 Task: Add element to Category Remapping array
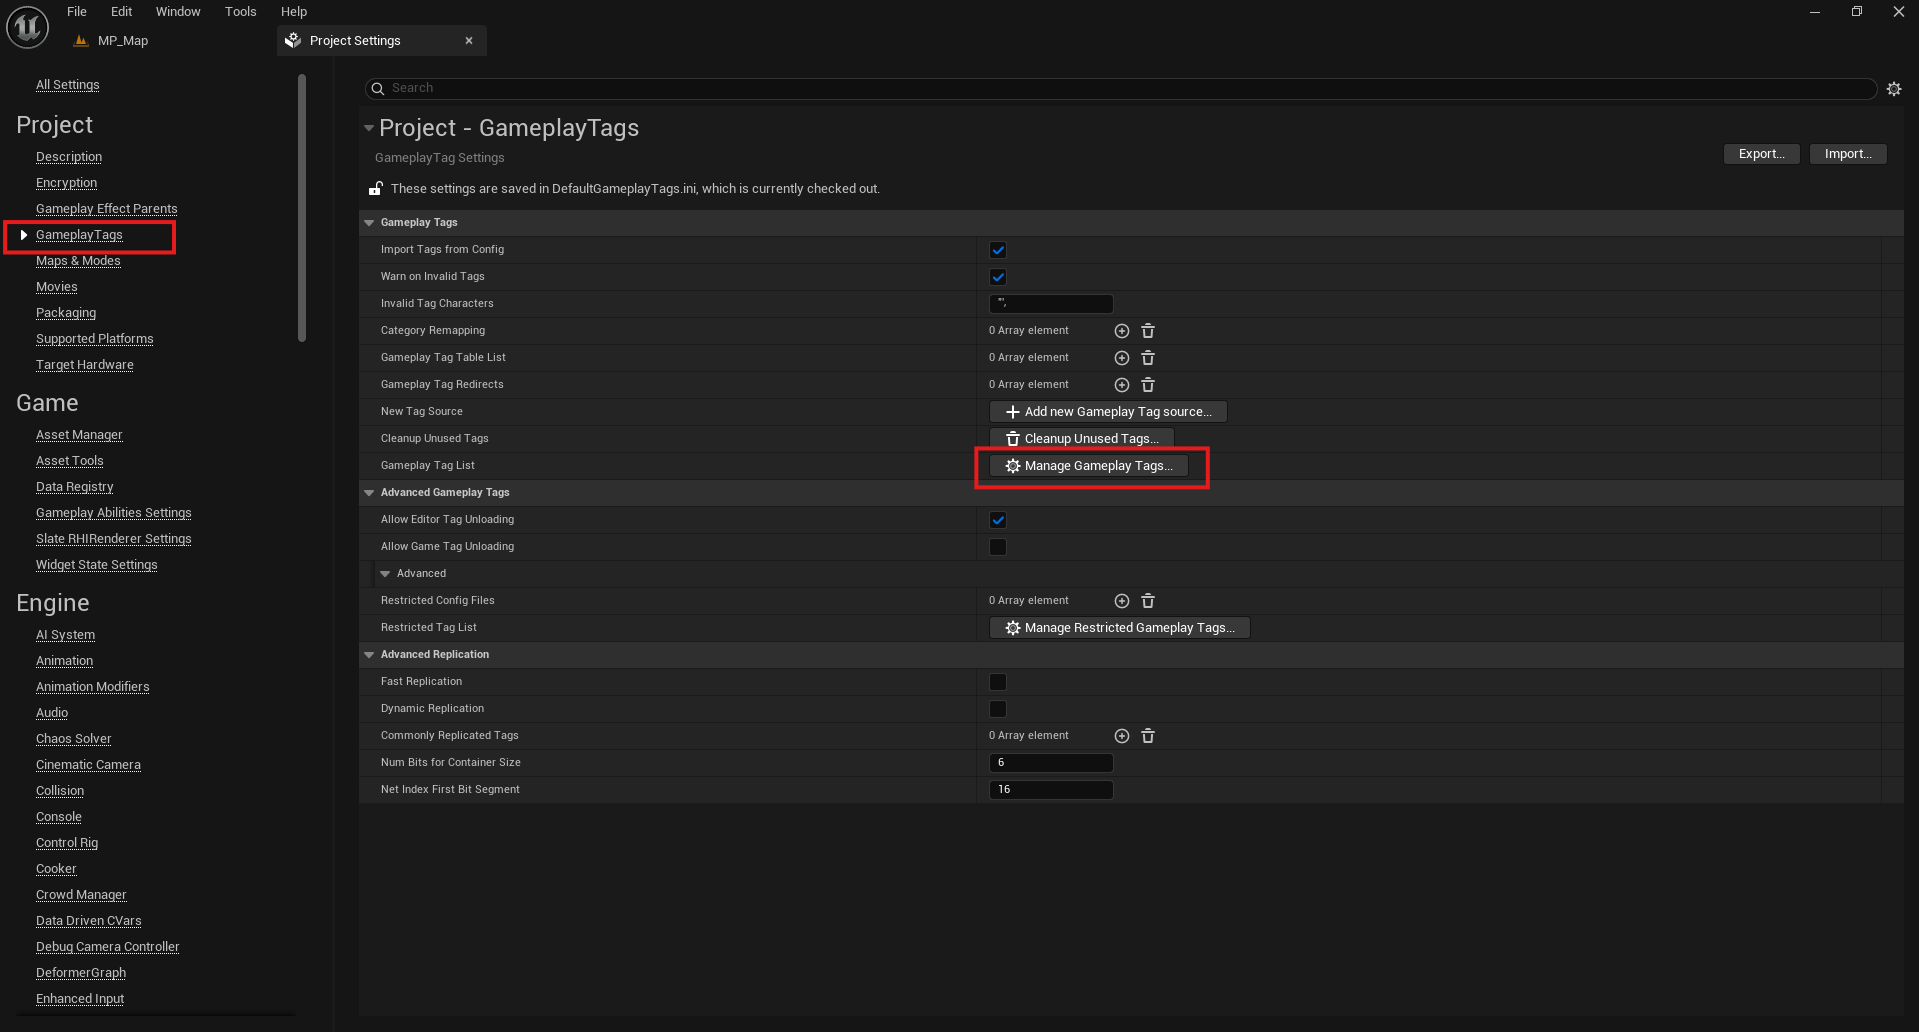(x=1122, y=331)
